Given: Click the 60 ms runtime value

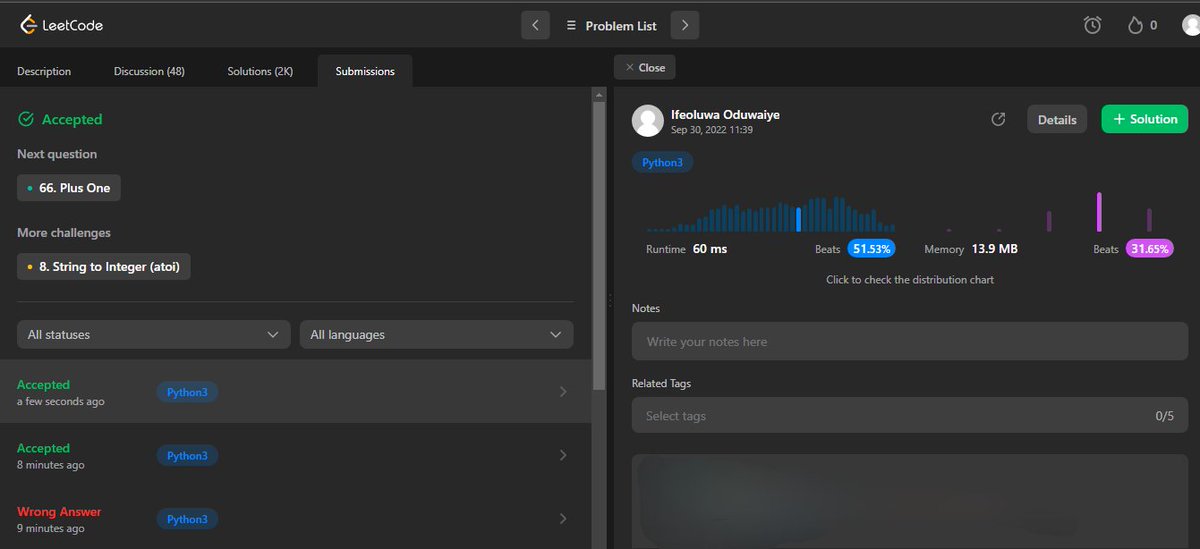Looking at the screenshot, I should 710,249.
